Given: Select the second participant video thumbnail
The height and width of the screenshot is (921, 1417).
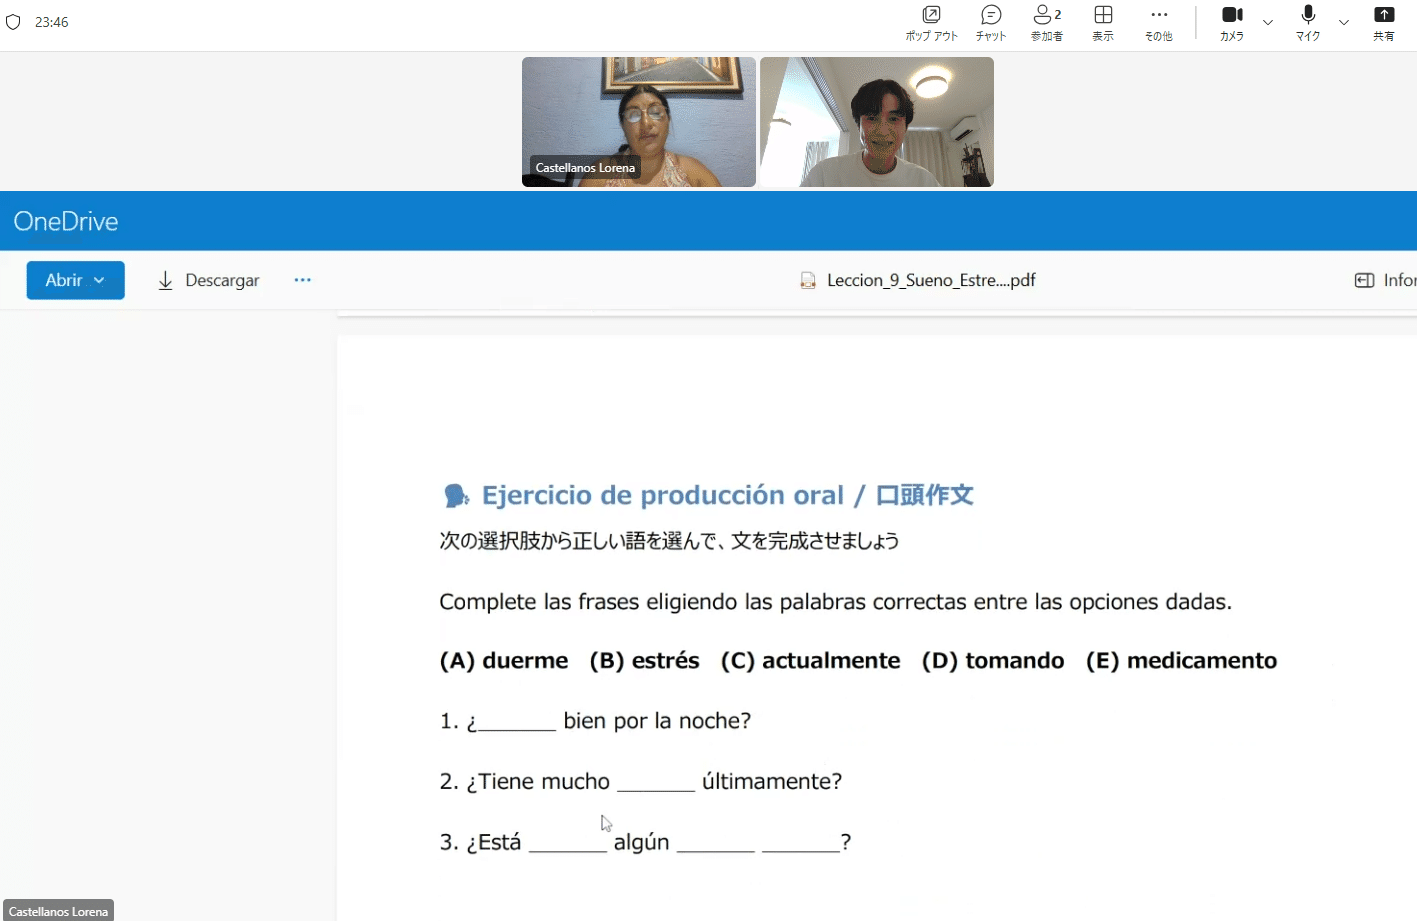Looking at the screenshot, I should pos(877,122).
